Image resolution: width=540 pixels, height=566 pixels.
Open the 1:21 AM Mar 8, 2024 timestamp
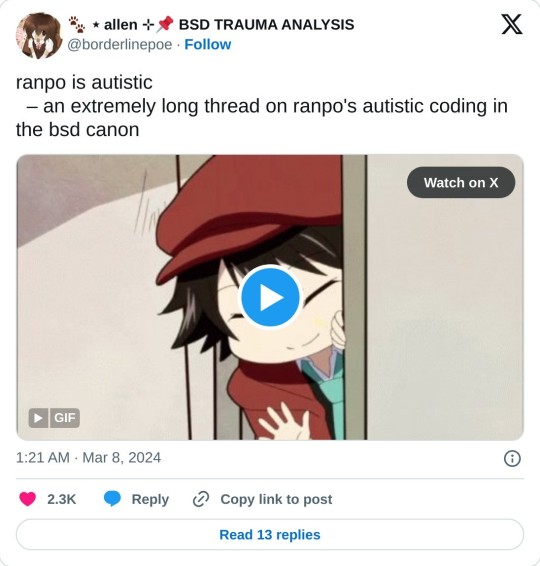[88, 458]
